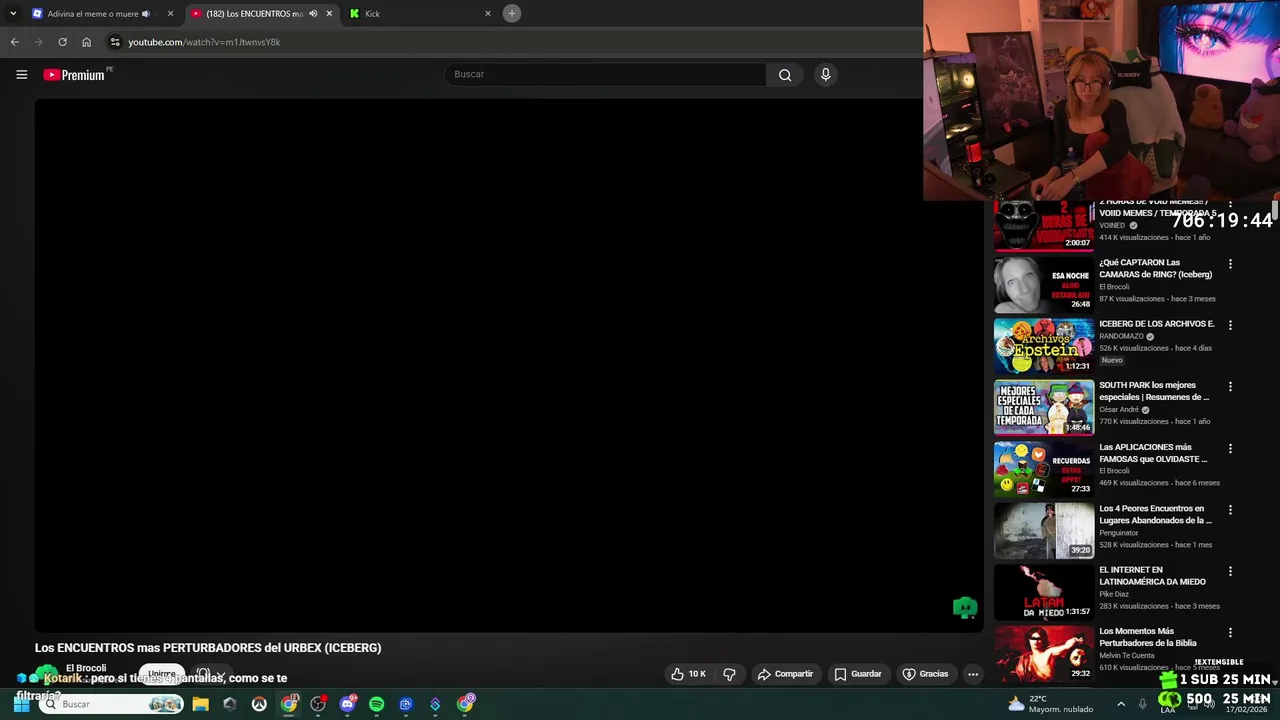Mute the 'Los ENCUENTROS' tab audio icon

tap(313, 14)
